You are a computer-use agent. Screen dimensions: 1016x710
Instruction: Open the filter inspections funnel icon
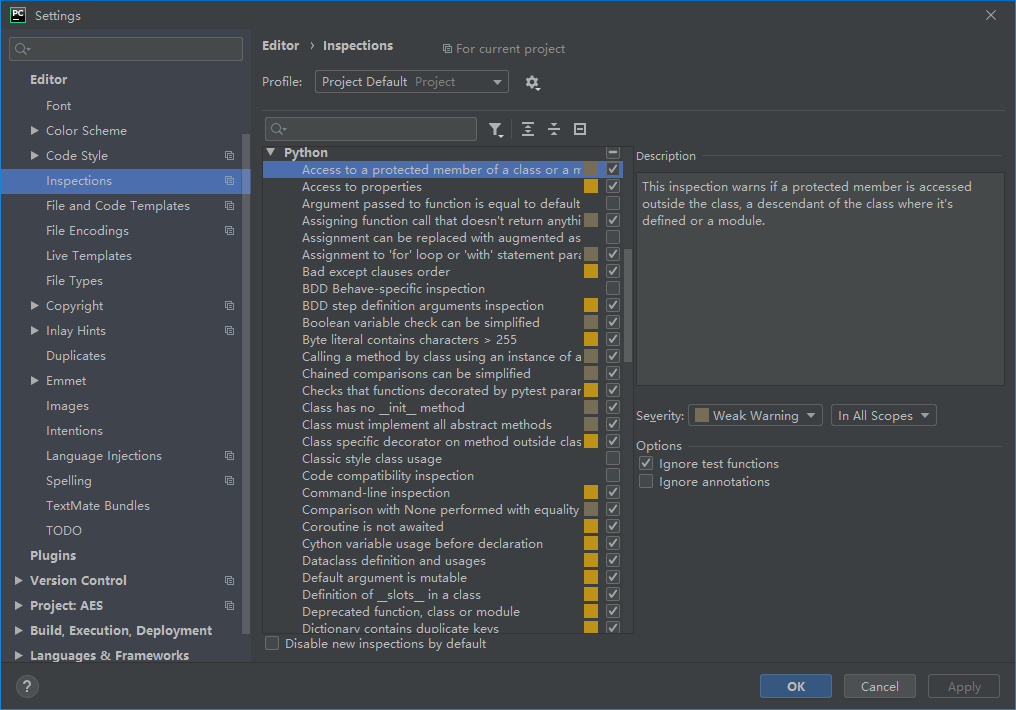click(496, 130)
